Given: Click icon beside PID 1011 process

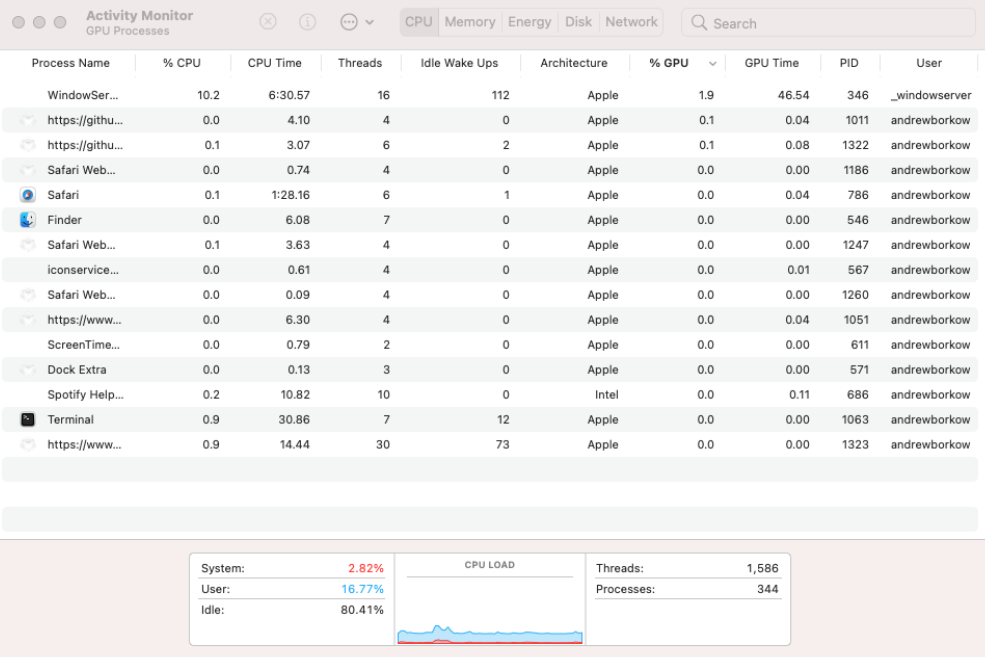Looking at the screenshot, I should [x=28, y=120].
